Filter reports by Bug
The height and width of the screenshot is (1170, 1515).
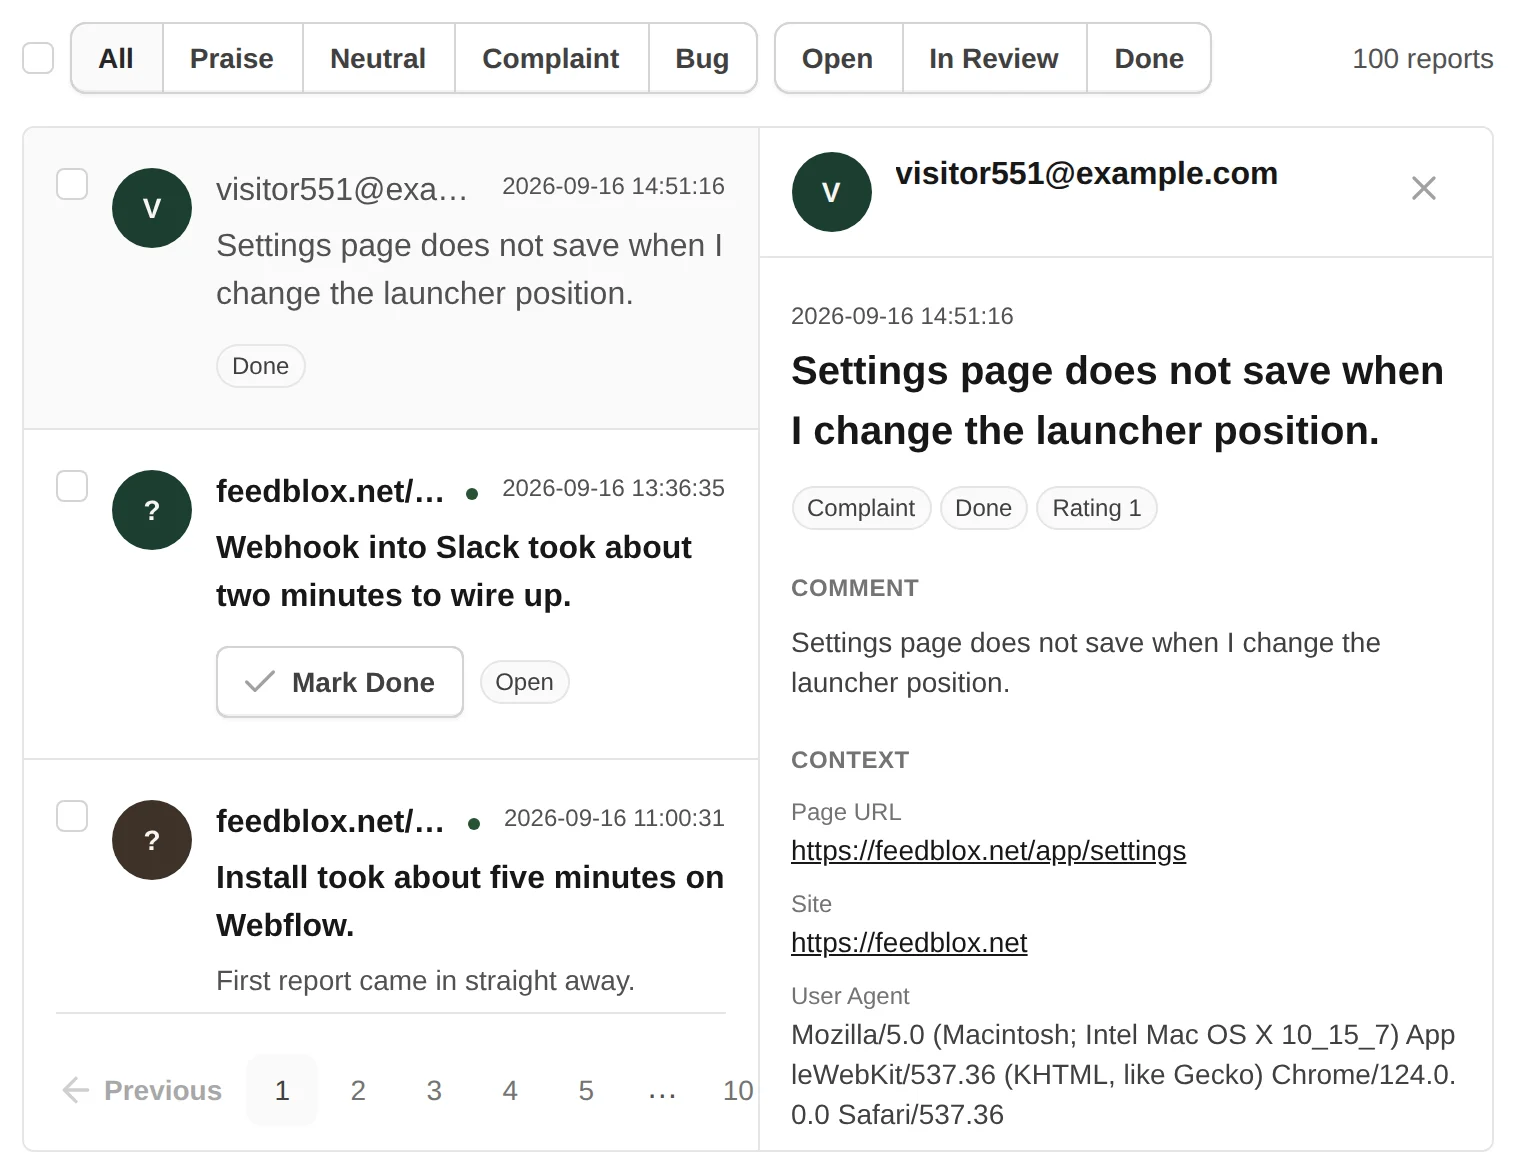(x=702, y=58)
